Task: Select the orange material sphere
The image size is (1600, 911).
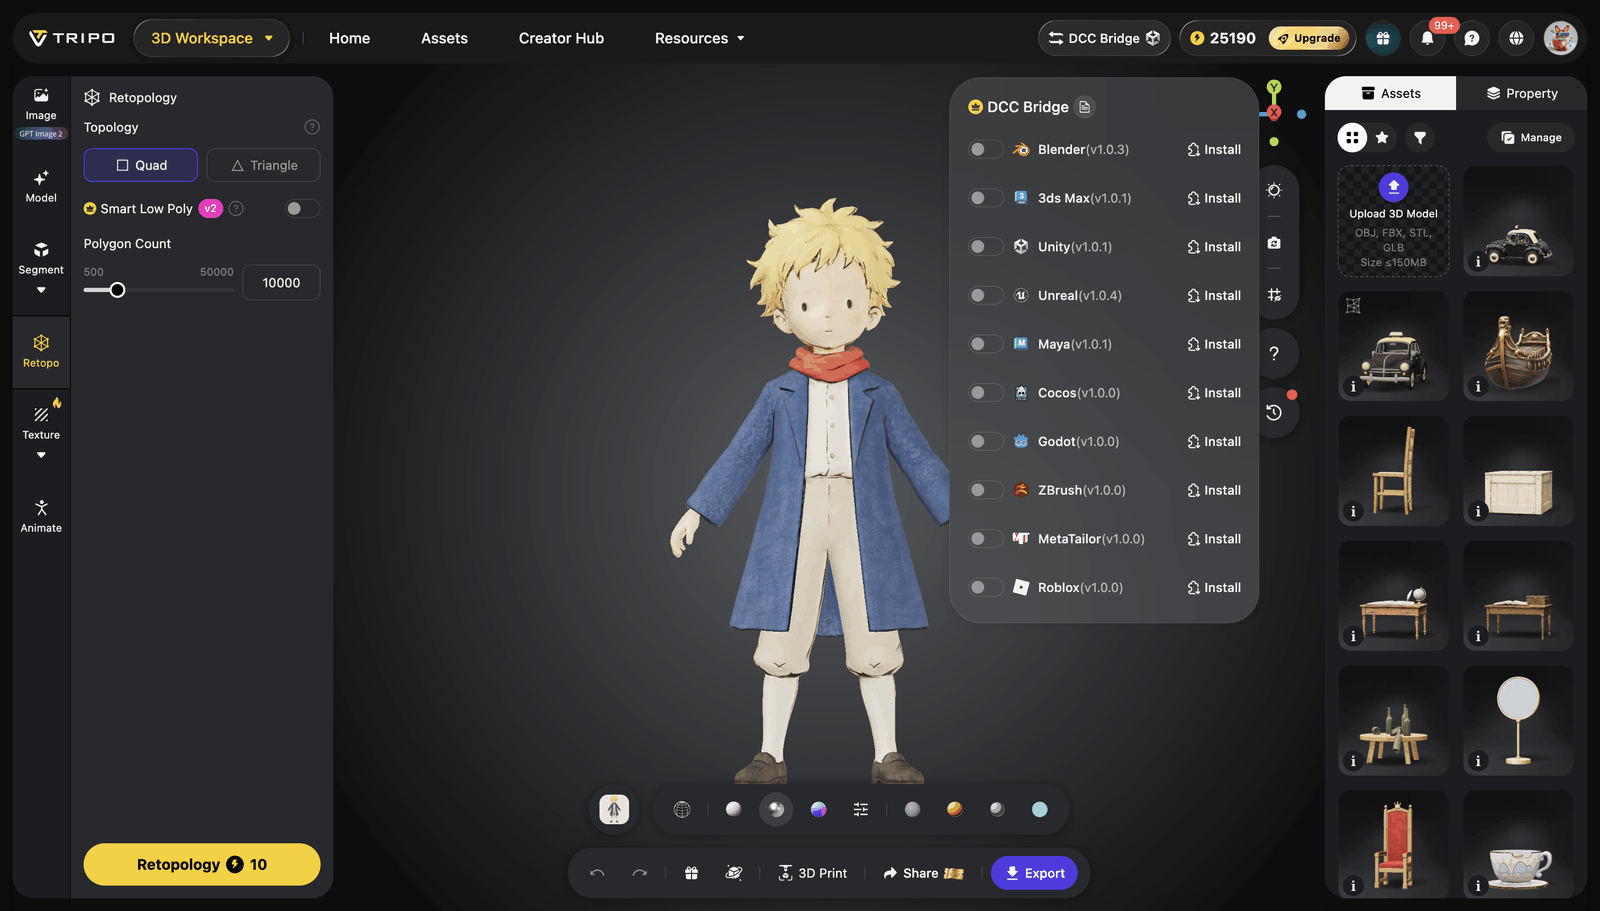Action: coord(955,809)
